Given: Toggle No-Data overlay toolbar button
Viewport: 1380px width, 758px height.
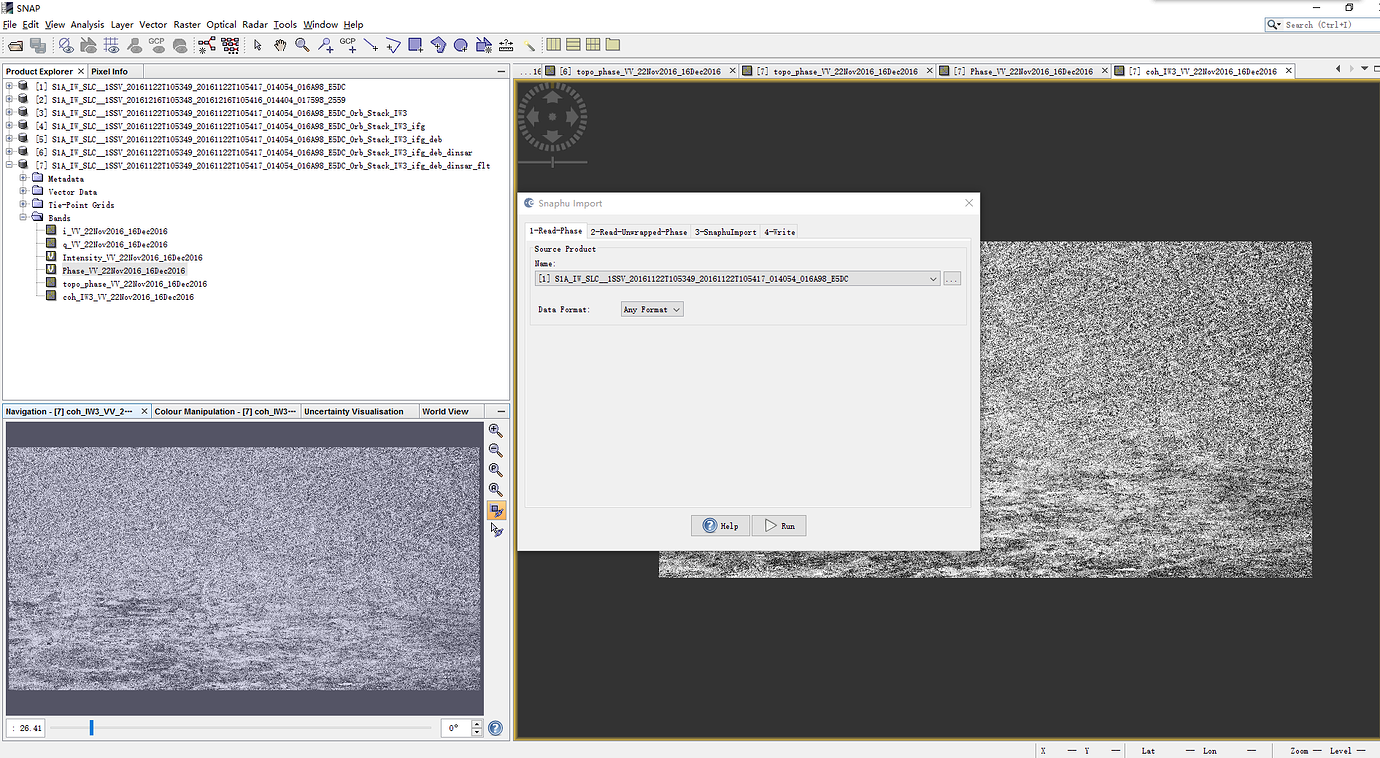Looking at the screenshot, I should click(66, 45).
